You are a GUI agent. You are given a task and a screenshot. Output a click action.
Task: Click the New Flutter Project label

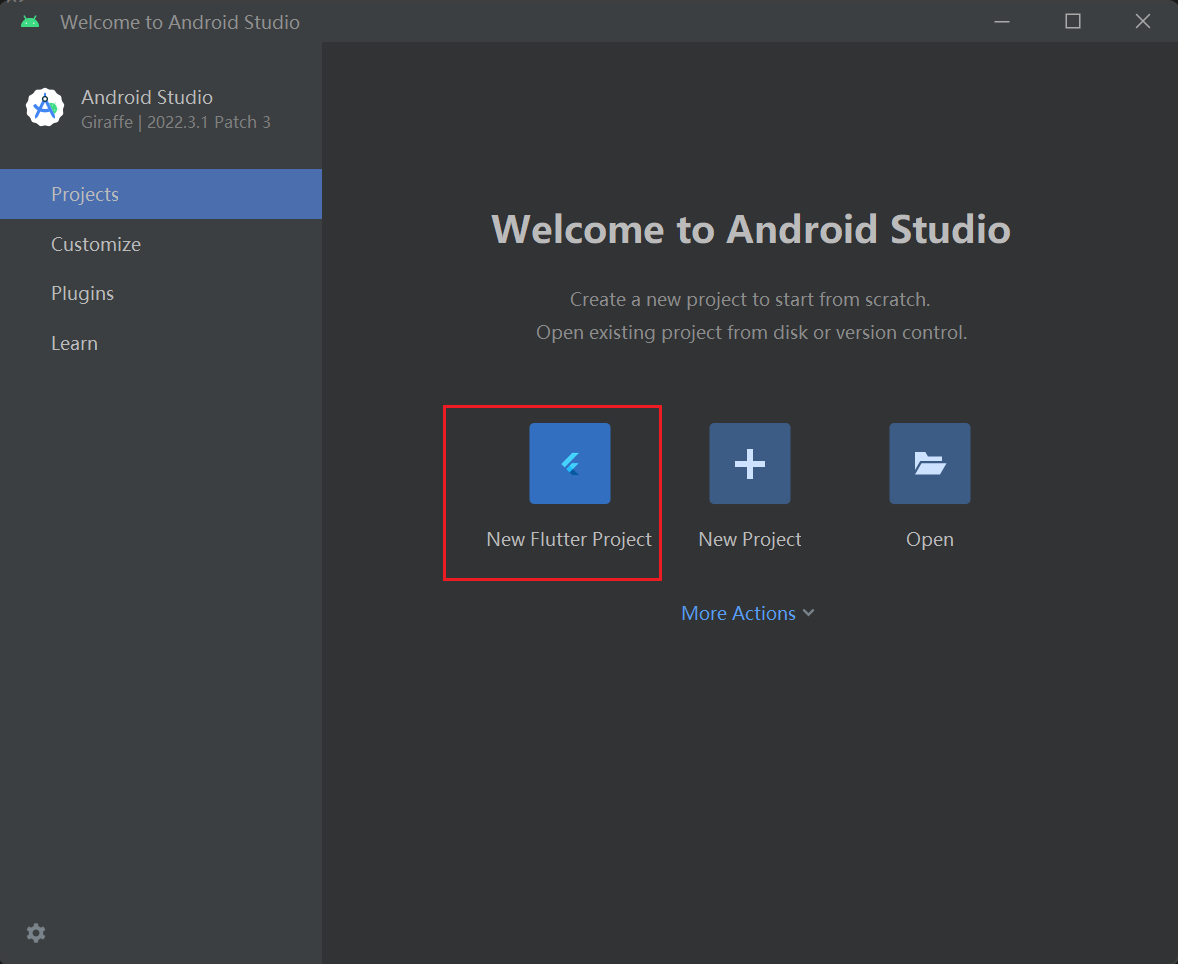[x=569, y=539]
